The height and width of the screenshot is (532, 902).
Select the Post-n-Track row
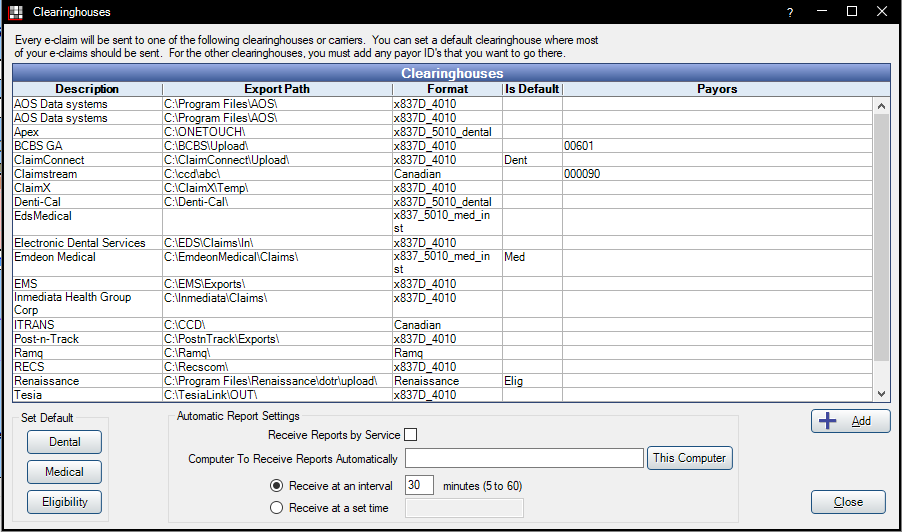click(x=443, y=339)
